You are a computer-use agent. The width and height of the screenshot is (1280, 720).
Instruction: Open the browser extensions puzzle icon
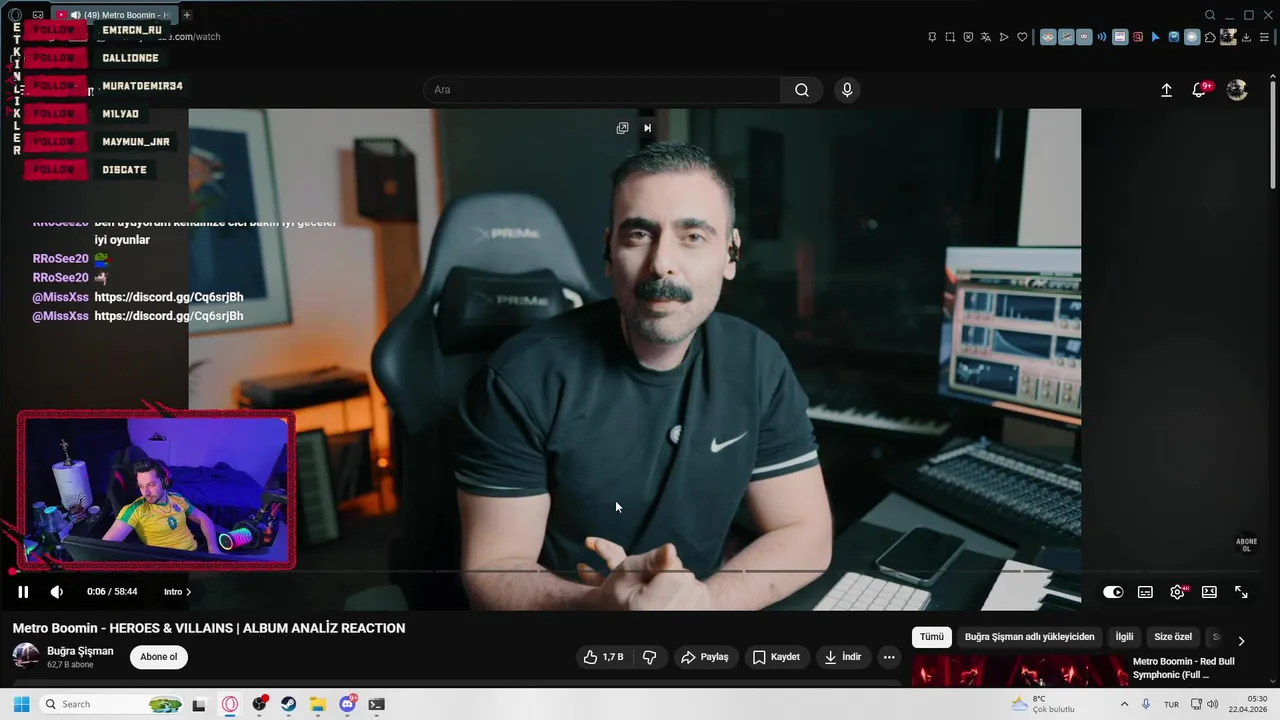(x=1210, y=37)
